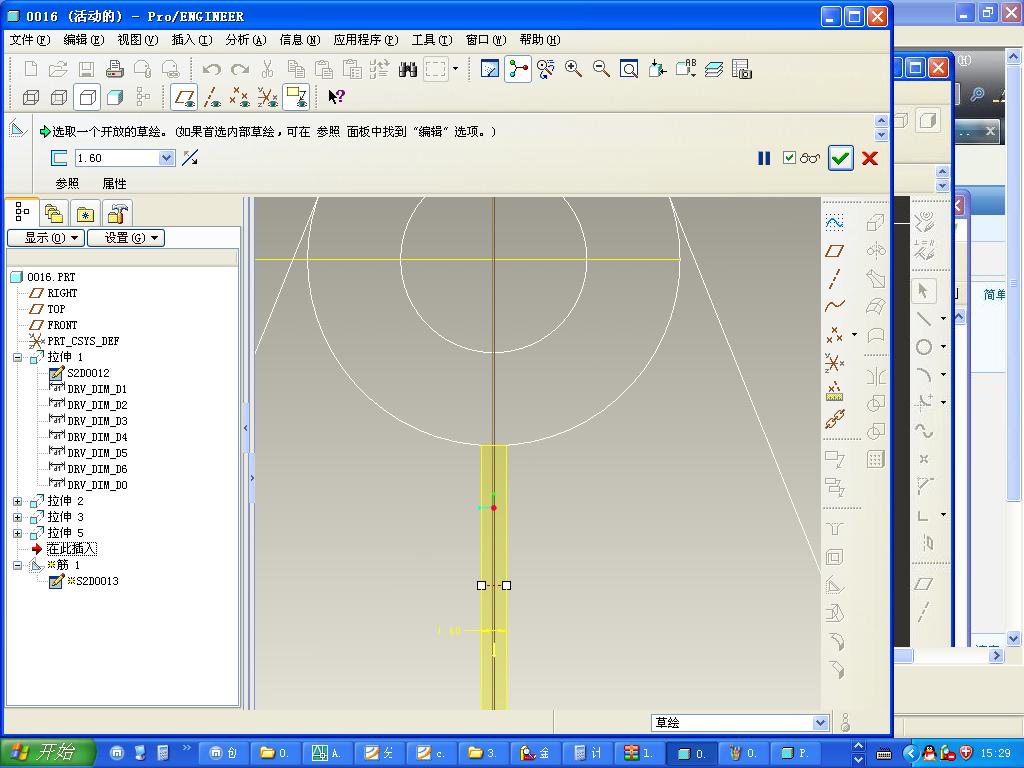
Task: Click the Zoom Out magnifier icon
Action: coord(601,69)
